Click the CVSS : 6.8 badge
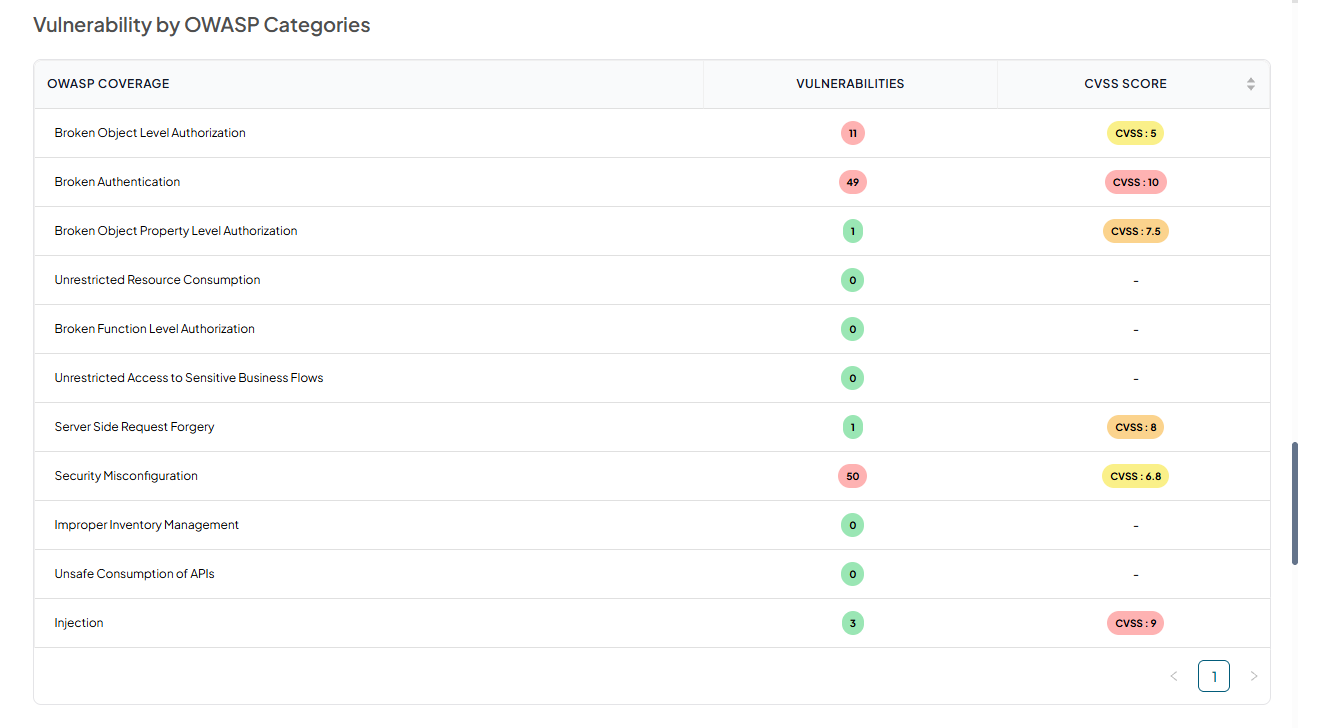 [1135, 476]
